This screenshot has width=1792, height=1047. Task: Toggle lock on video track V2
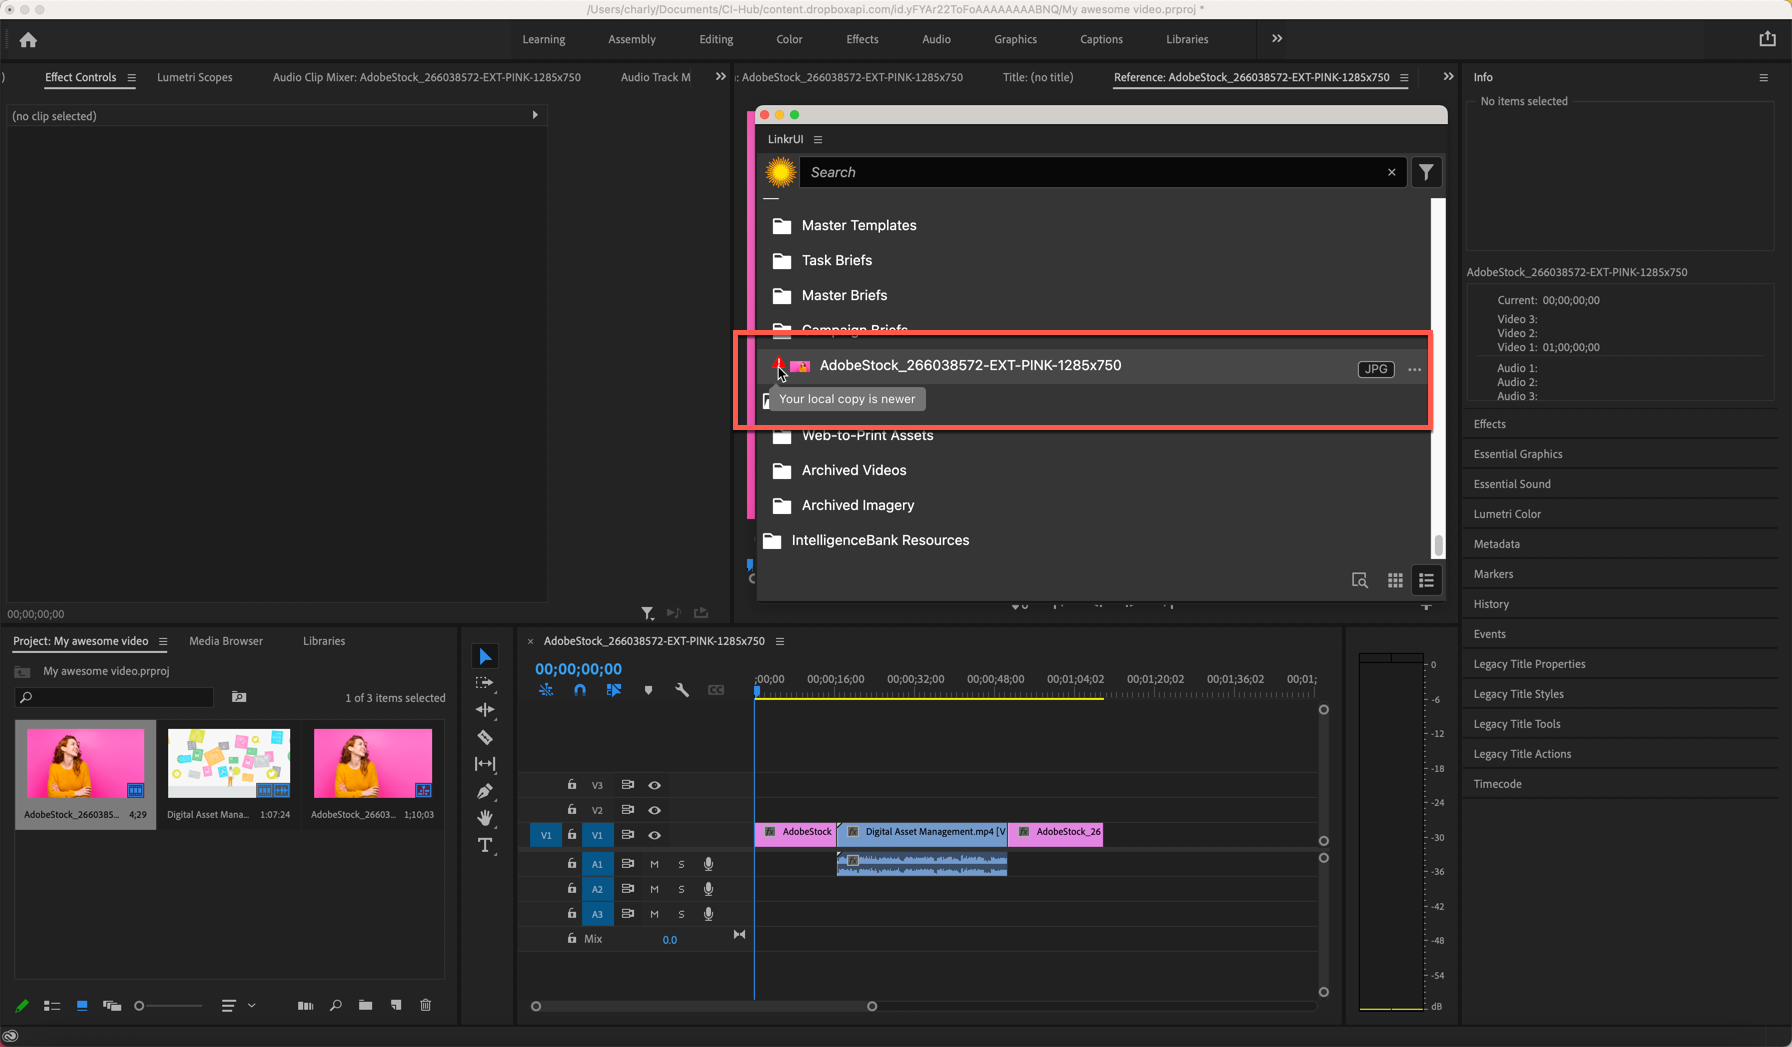point(572,810)
